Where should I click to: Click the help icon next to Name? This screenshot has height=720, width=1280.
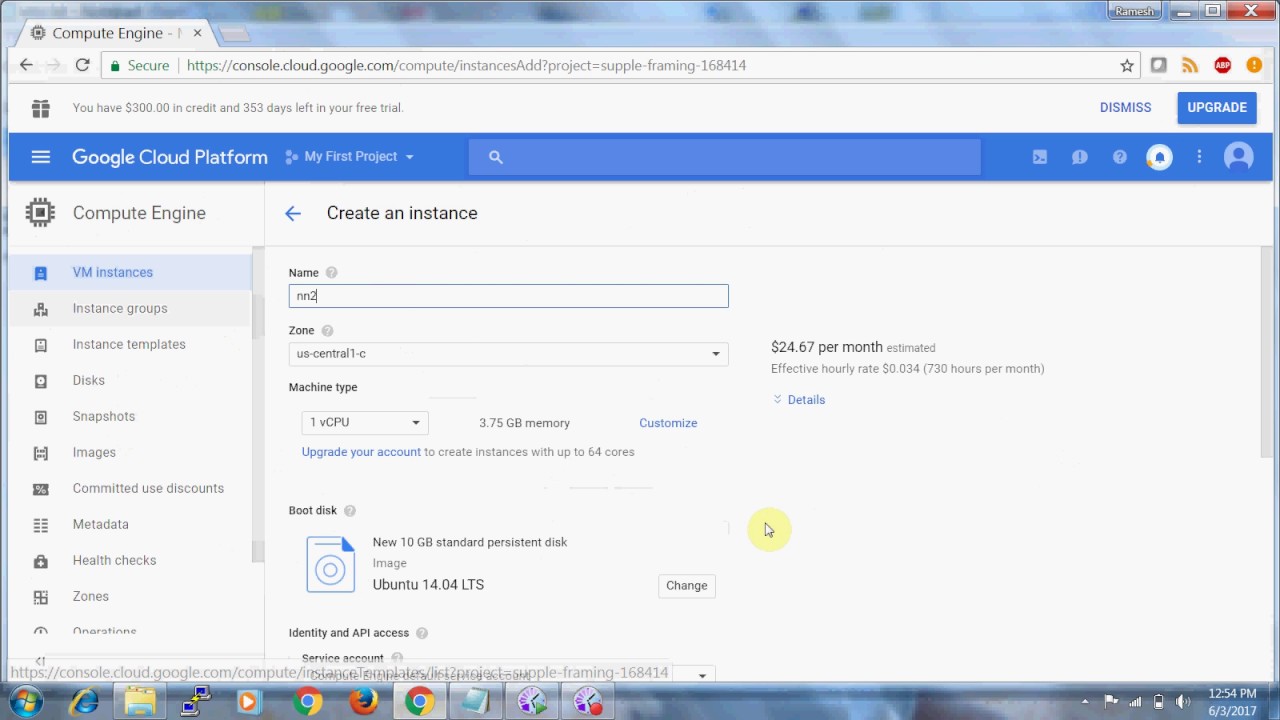coord(331,273)
